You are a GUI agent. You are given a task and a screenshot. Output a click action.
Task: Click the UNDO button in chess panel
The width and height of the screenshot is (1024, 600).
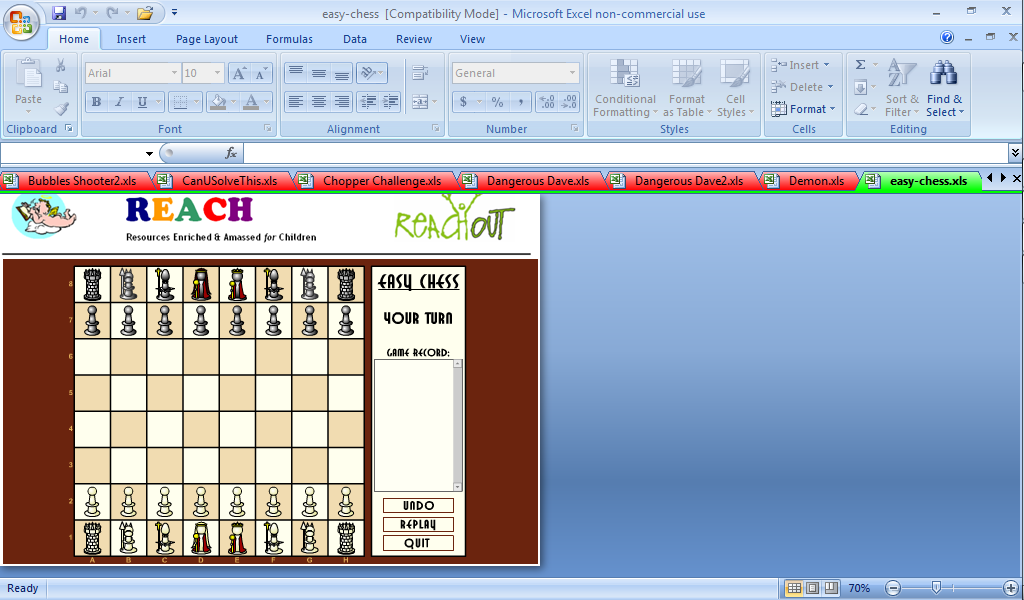418,505
